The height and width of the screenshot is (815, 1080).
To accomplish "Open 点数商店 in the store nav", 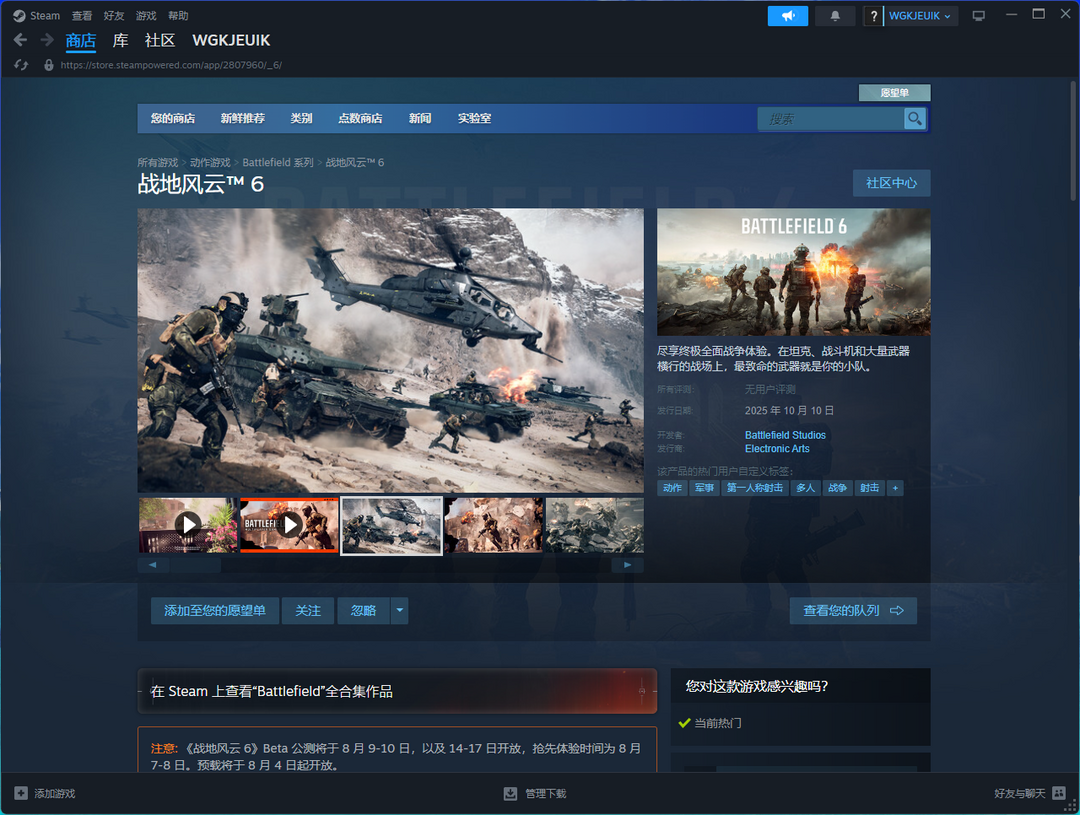I will click(360, 118).
